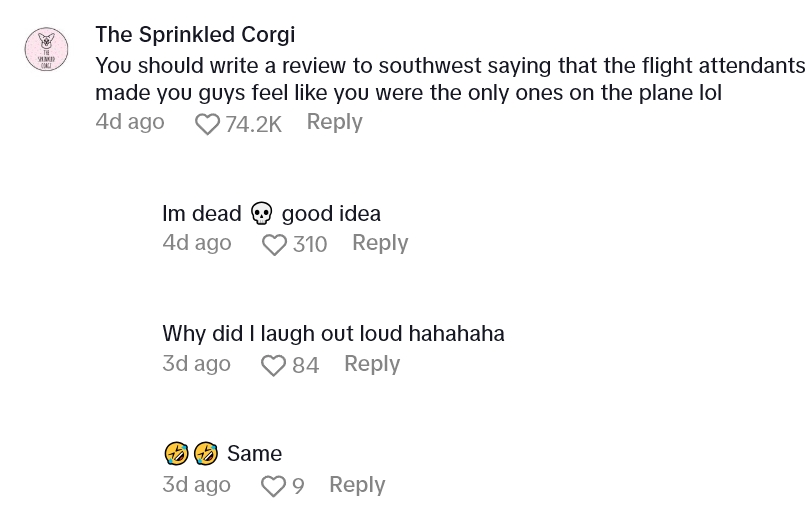Reply to the 'Im dead good idea' comment

pos(380,243)
